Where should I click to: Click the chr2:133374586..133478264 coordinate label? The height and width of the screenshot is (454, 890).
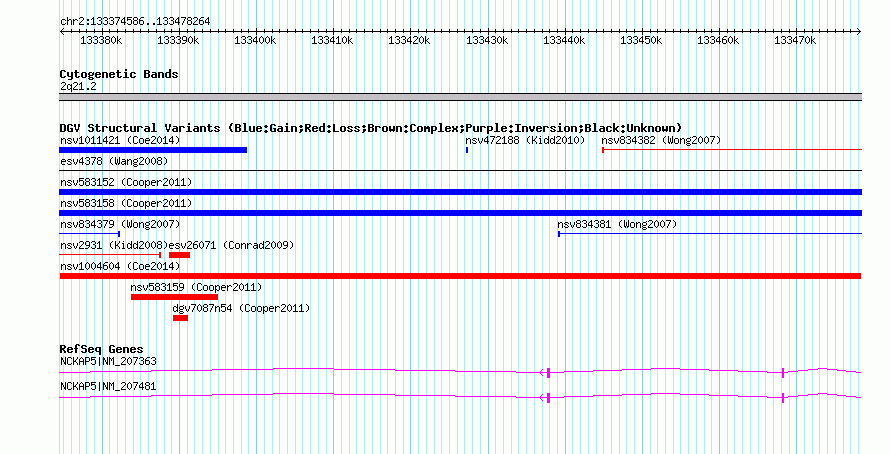click(x=135, y=21)
